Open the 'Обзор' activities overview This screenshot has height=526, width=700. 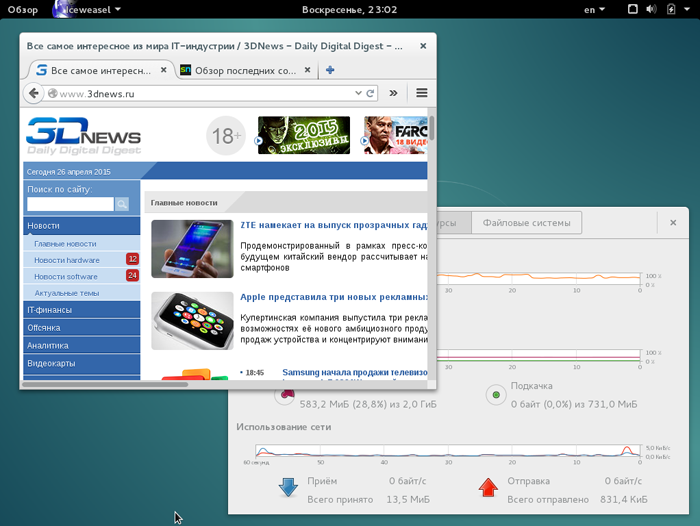[23, 9]
